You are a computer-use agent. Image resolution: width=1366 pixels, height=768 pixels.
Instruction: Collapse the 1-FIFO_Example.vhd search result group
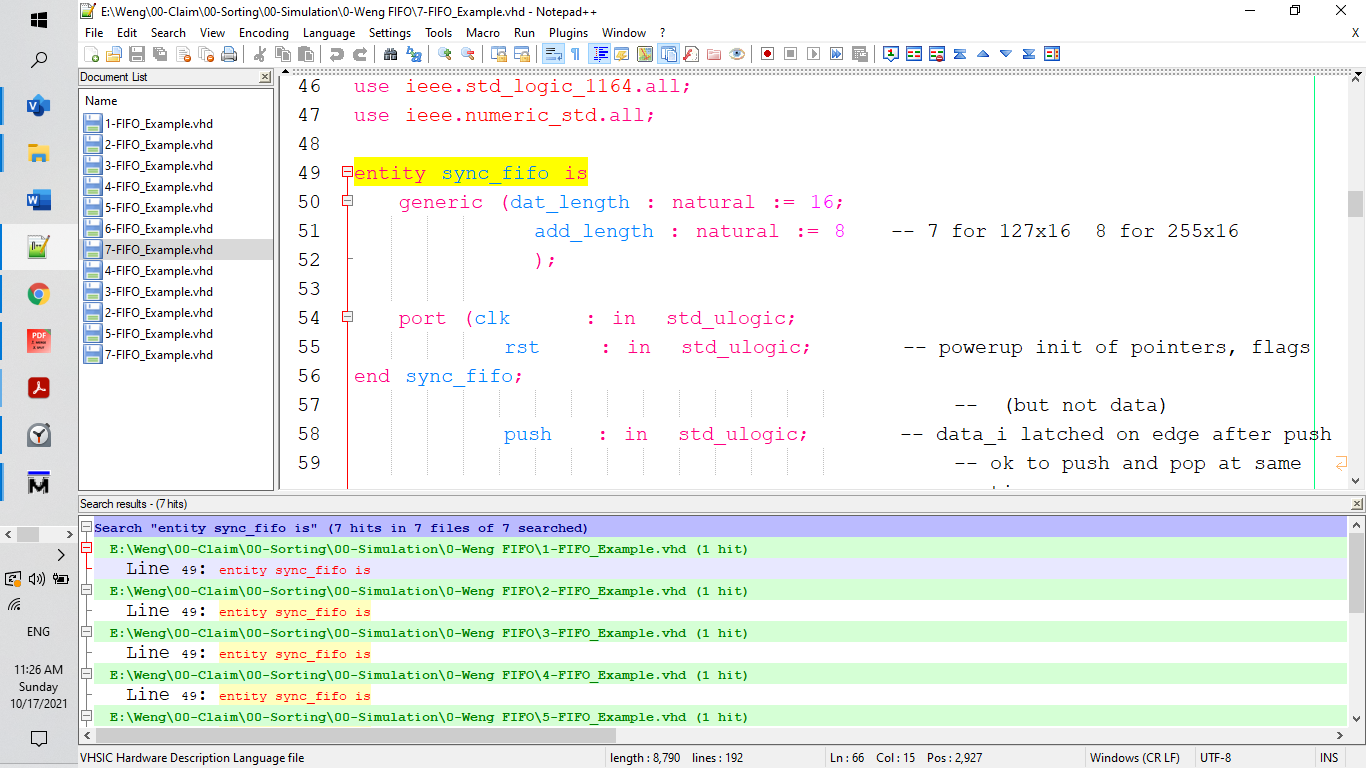pos(87,548)
